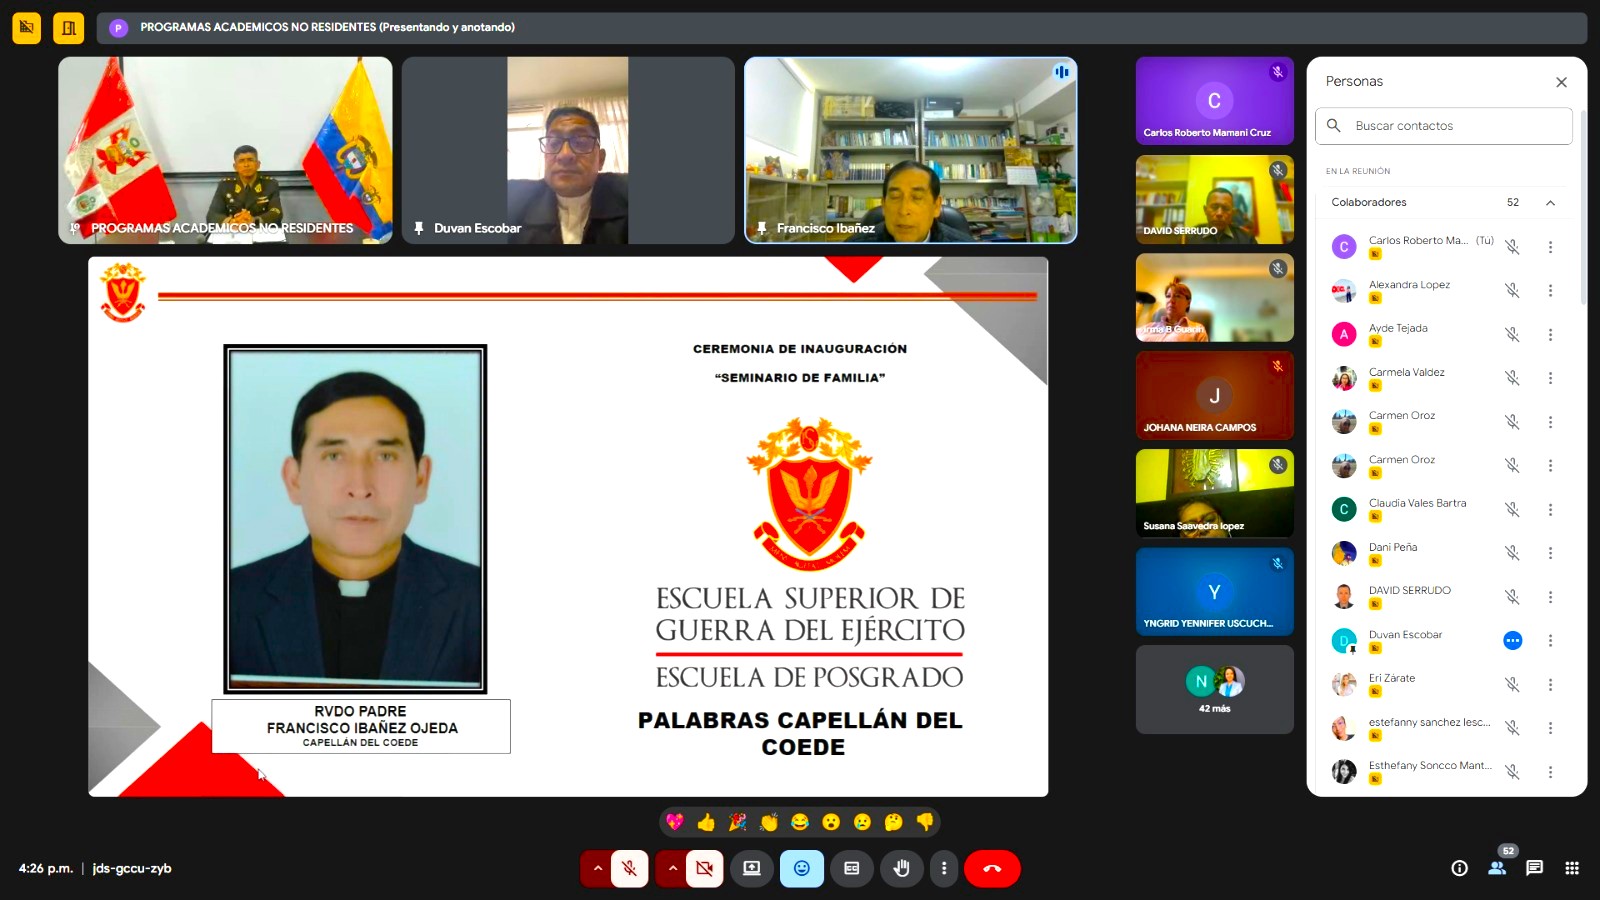This screenshot has height=900, width=1600.
Task: Select PROGRAMAS ACADEMICOS NO RESIDENTES video tile
Action: (225, 150)
